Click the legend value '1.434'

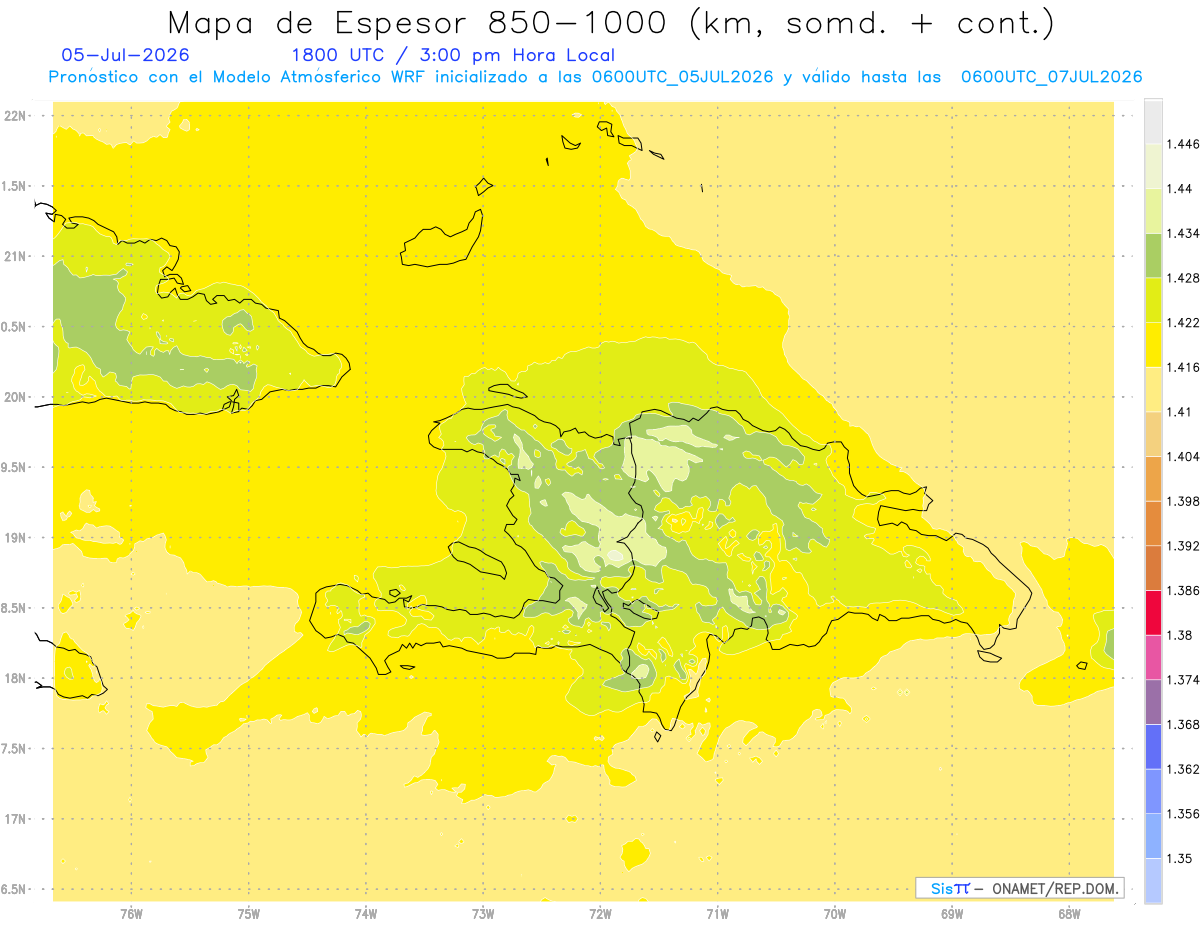[x=1184, y=233]
